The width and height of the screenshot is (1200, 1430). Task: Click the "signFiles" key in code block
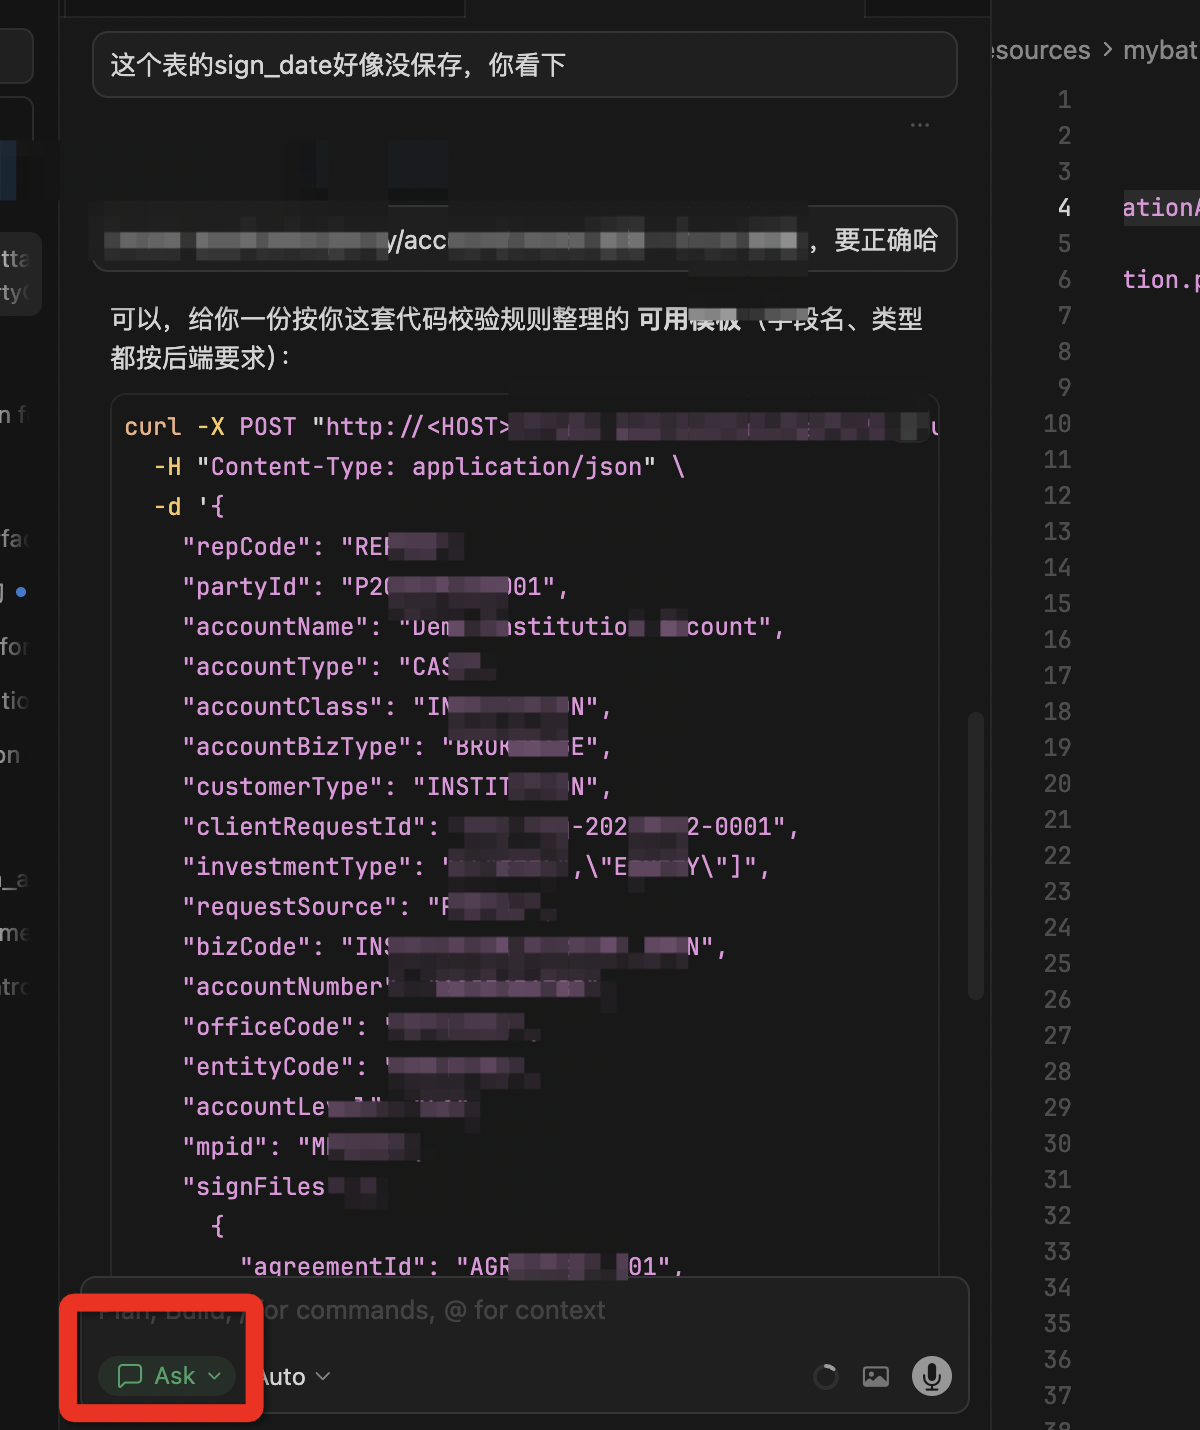coord(254,1187)
